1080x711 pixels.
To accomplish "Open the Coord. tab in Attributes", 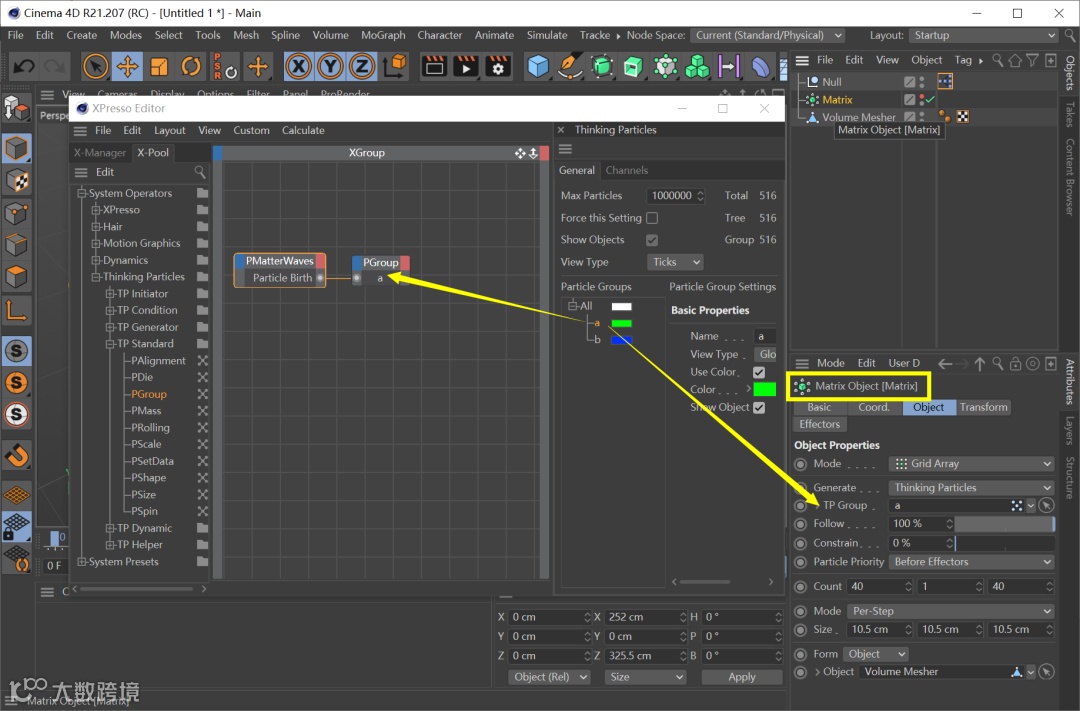I will (874, 407).
